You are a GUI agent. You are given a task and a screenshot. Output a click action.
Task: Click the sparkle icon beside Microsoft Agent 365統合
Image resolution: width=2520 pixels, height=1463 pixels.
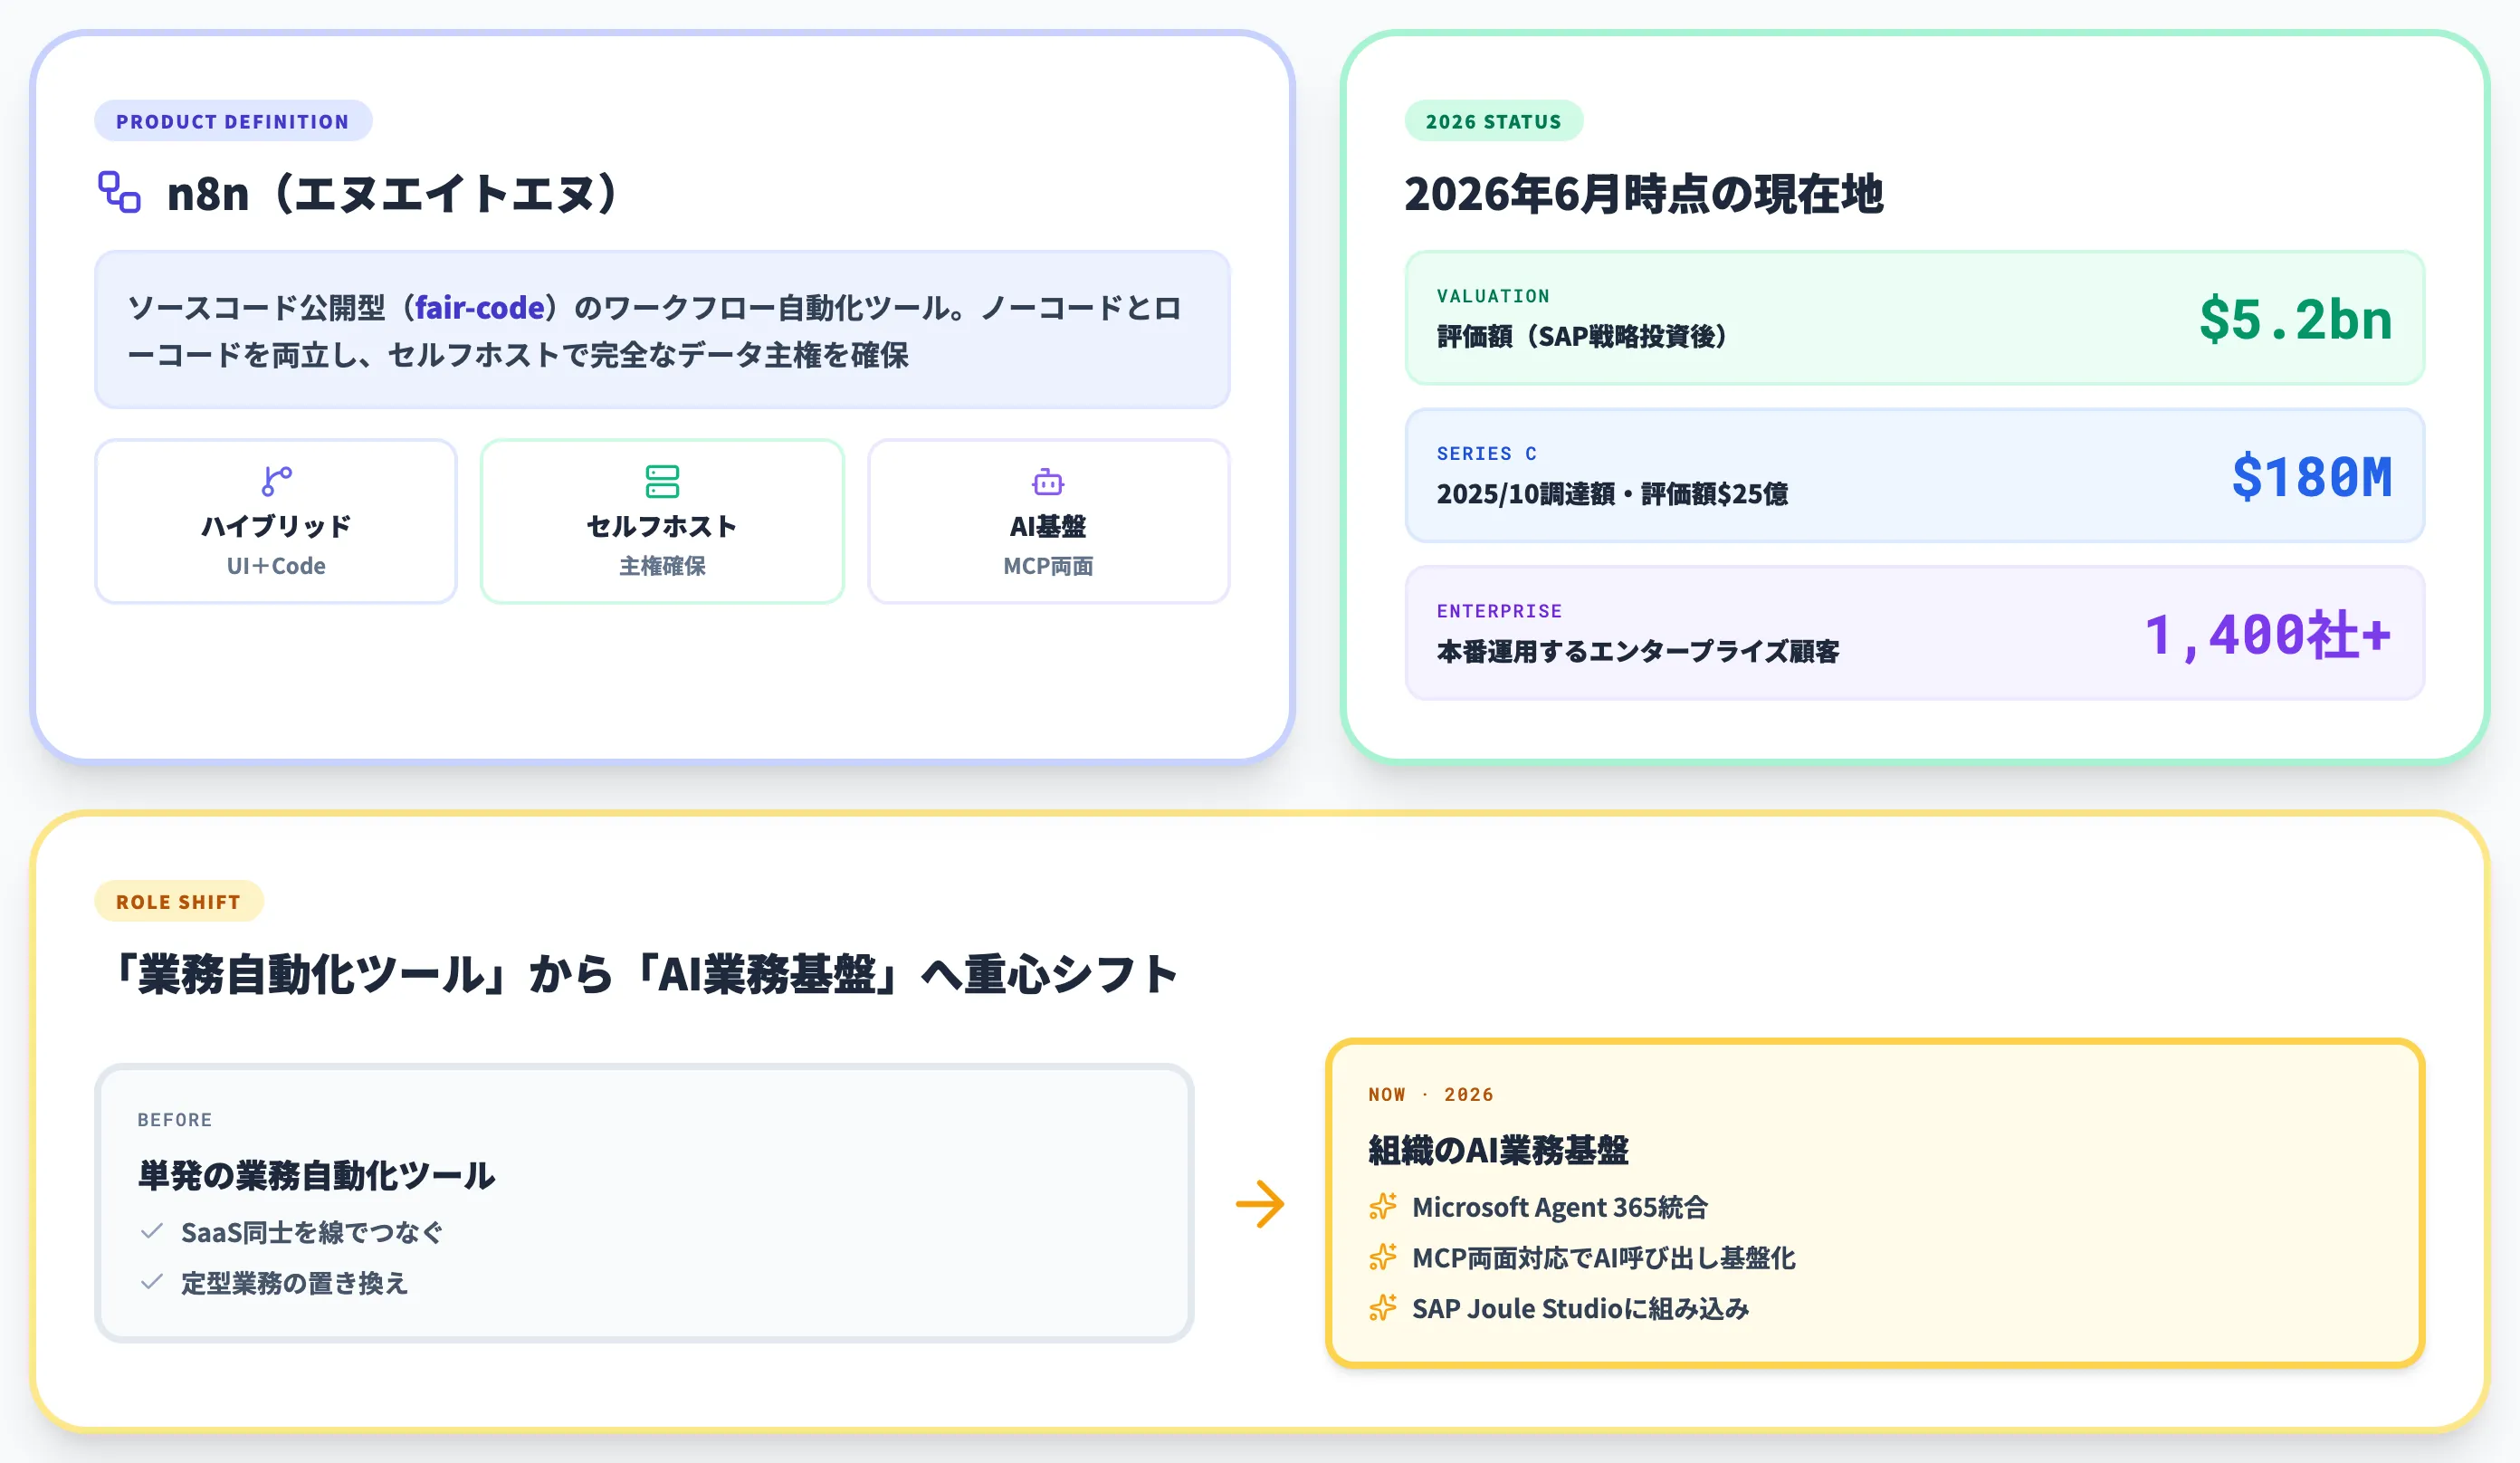point(1383,1206)
